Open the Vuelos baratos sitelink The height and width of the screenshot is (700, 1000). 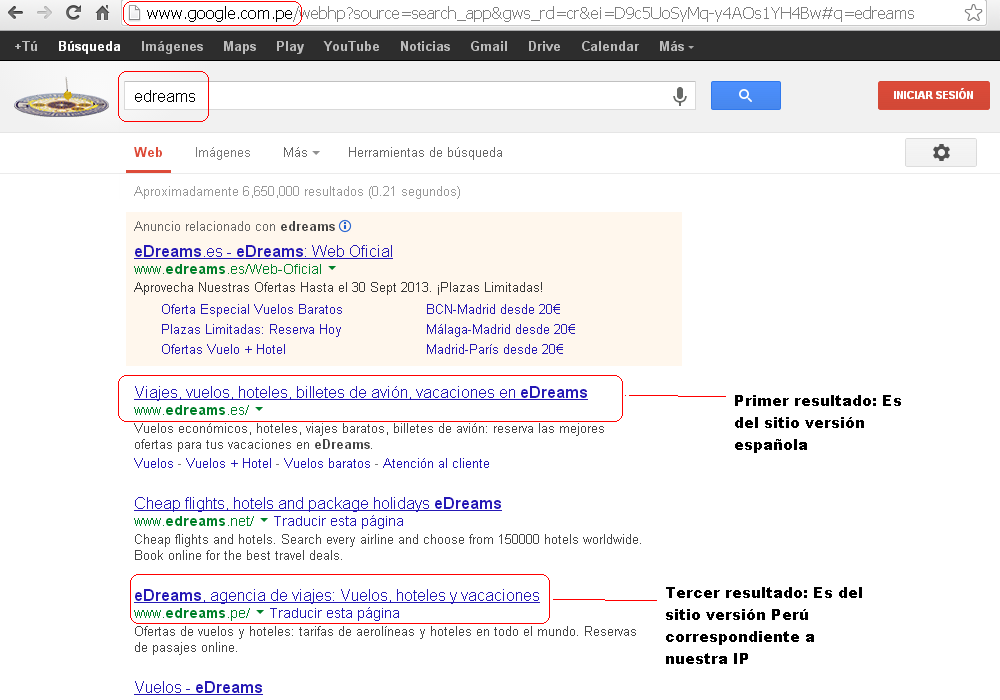(327, 463)
